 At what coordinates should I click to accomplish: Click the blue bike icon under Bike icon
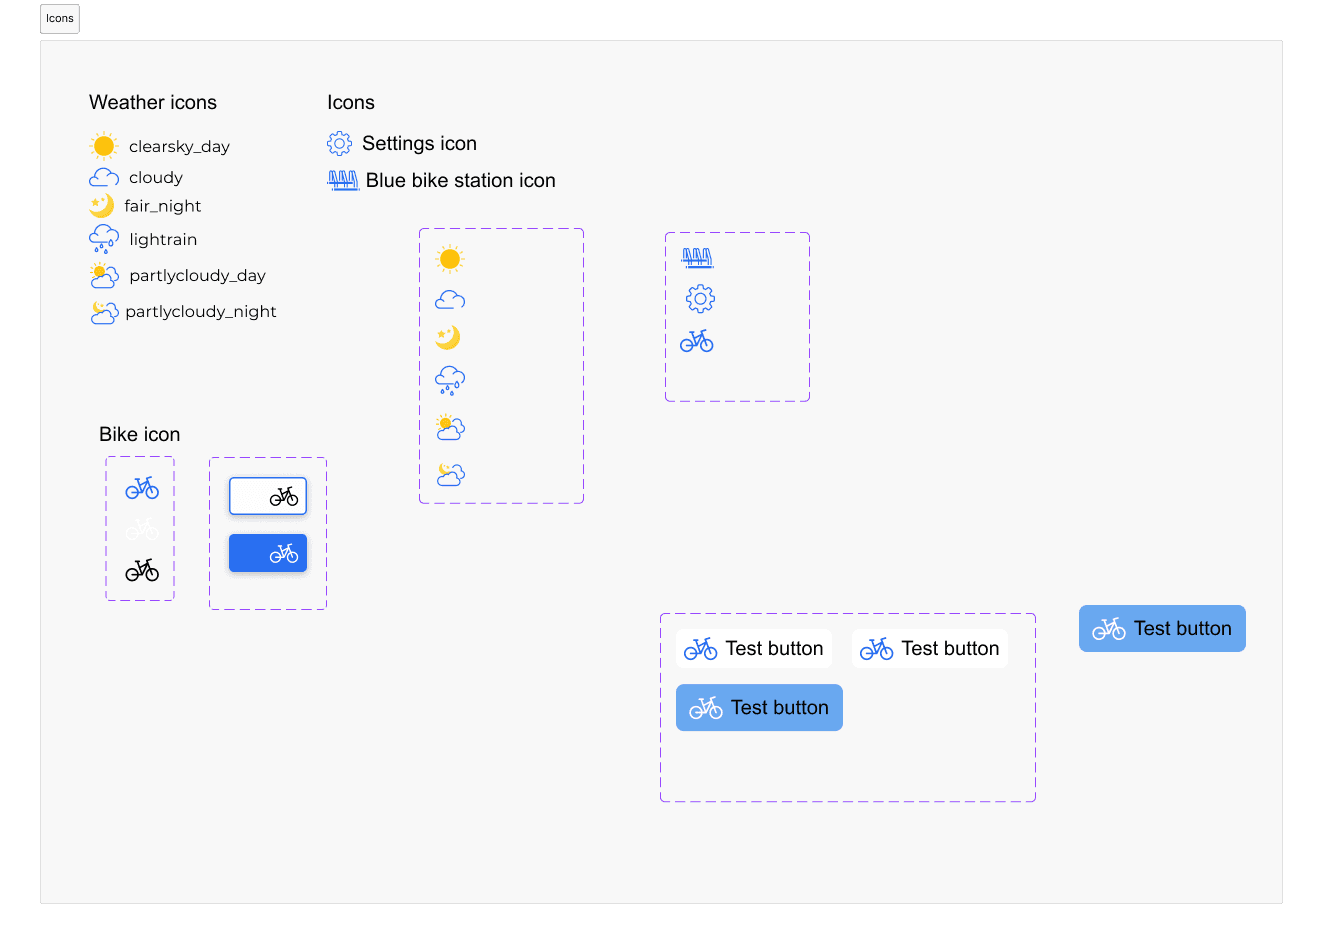[x=142, y=488]
